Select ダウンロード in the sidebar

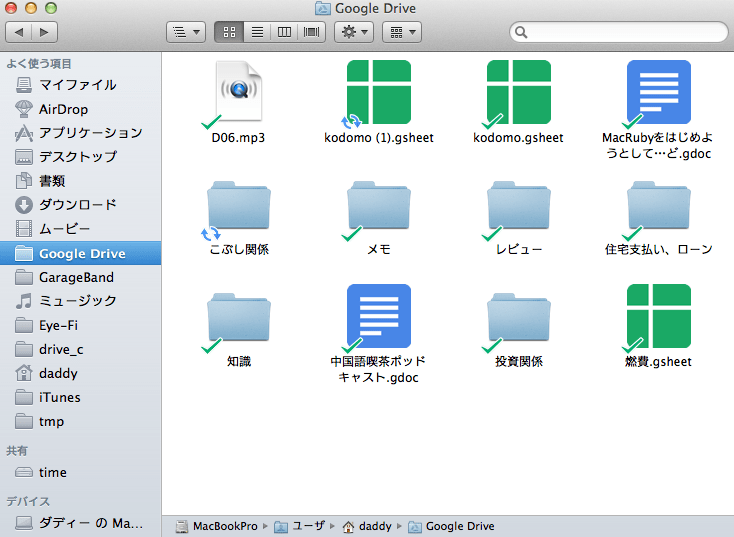pyautogui.click(x=81, y=205)
